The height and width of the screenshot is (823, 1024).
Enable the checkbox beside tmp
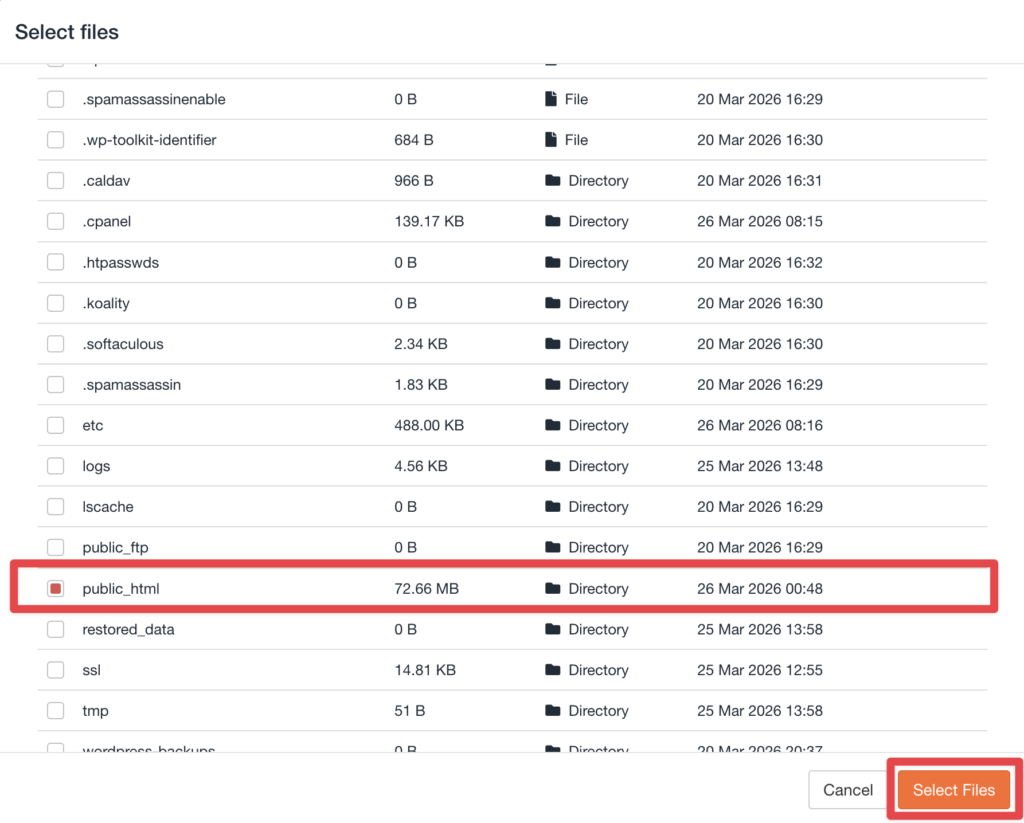click(x=56, y=711)
